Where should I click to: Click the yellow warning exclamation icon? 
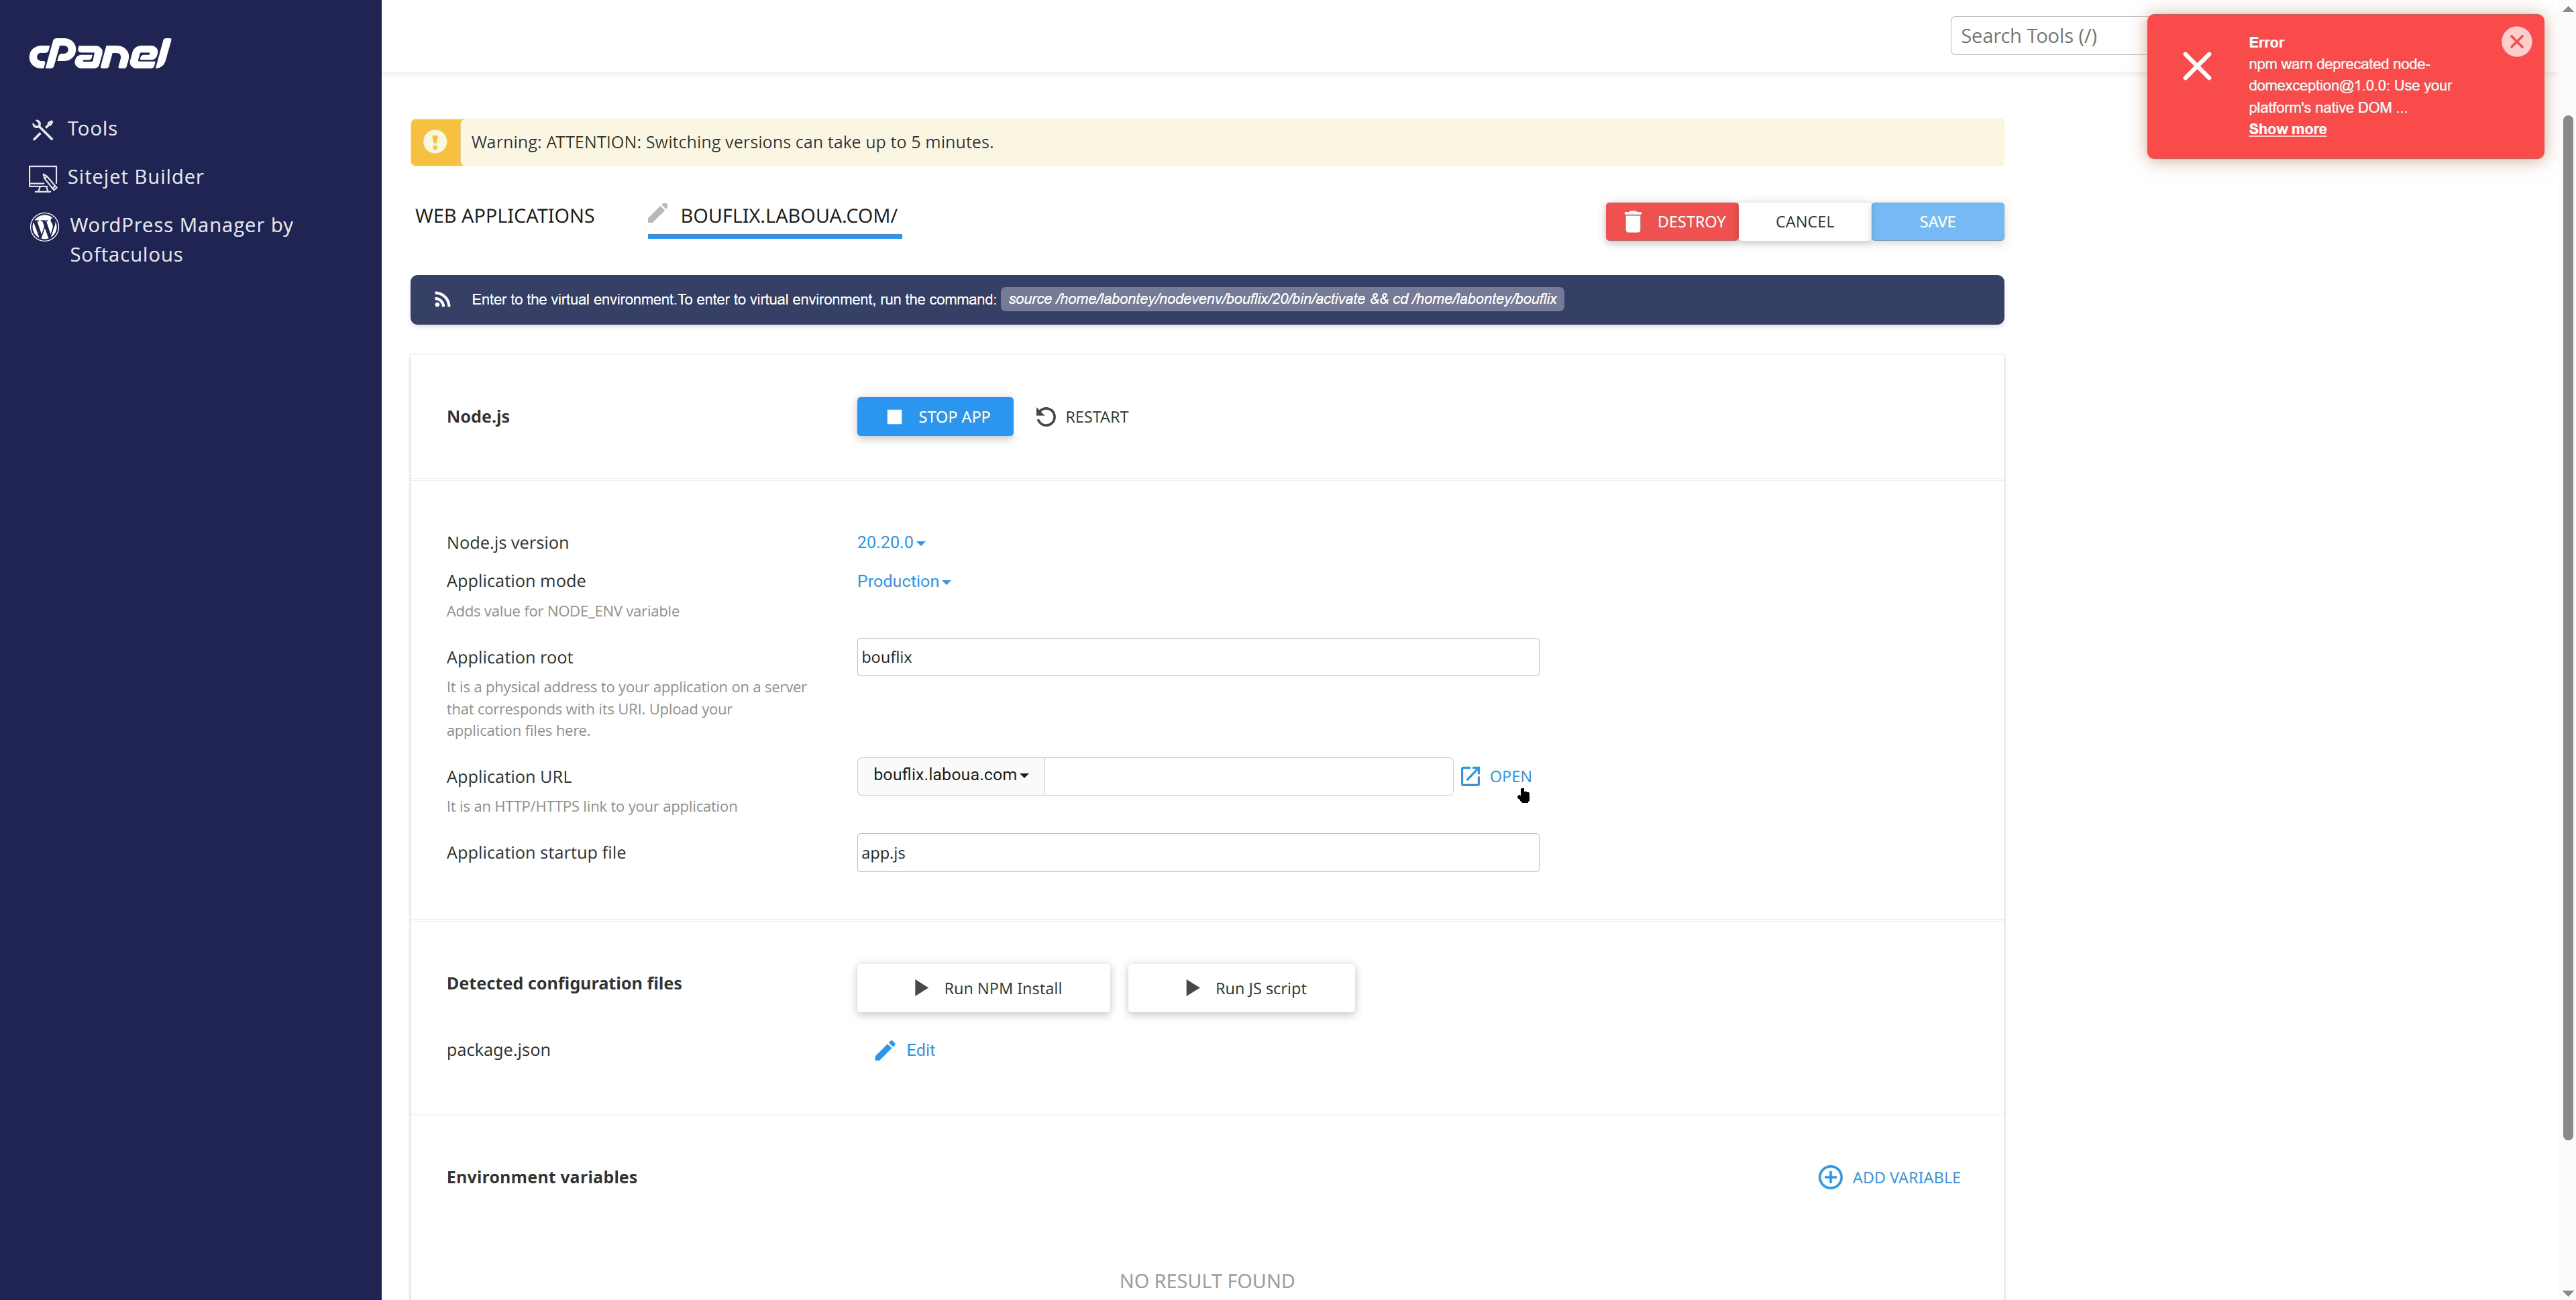click(435, 142)
